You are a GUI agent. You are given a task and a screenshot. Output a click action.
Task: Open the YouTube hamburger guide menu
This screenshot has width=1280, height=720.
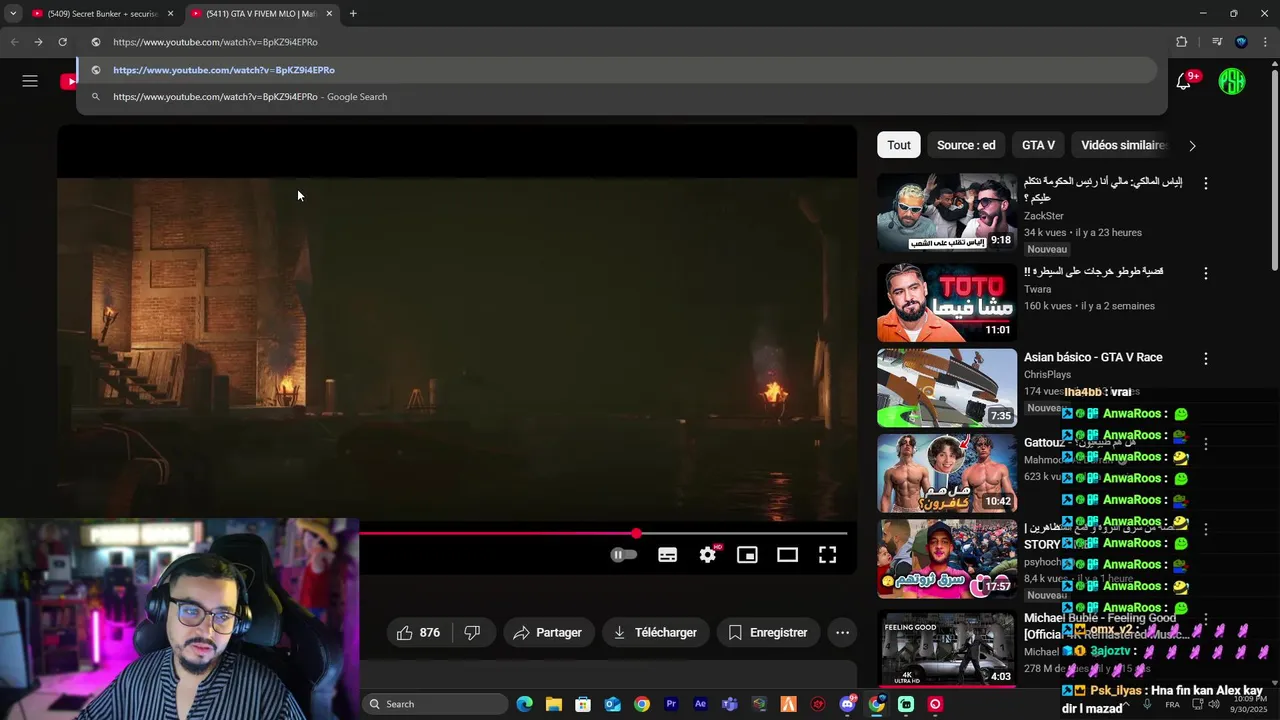pos(30,81)
